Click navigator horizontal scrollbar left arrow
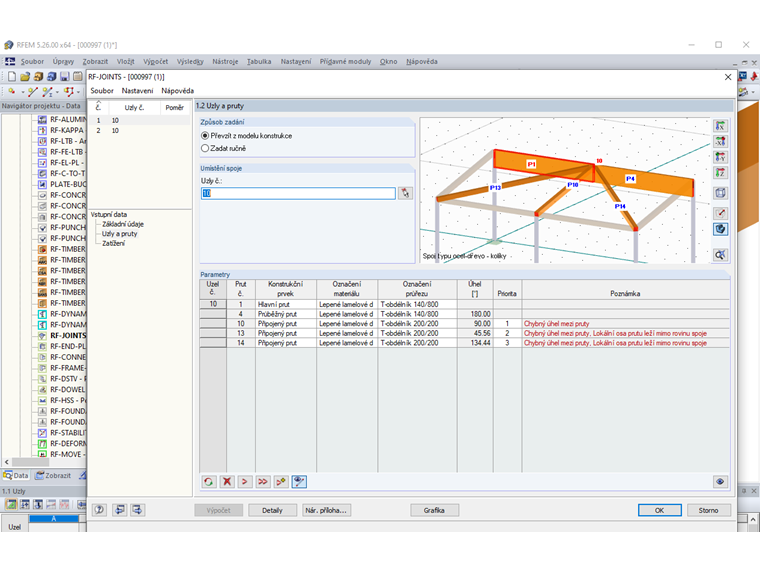760x570 pixels. 6,462
